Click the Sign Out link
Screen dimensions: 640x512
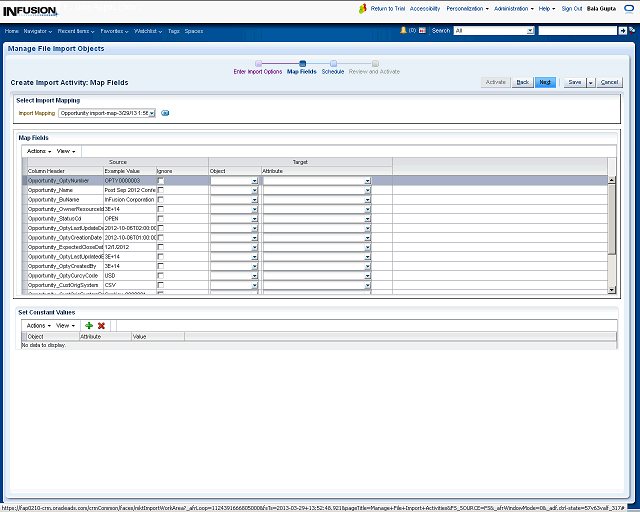(x=572, y=8)
